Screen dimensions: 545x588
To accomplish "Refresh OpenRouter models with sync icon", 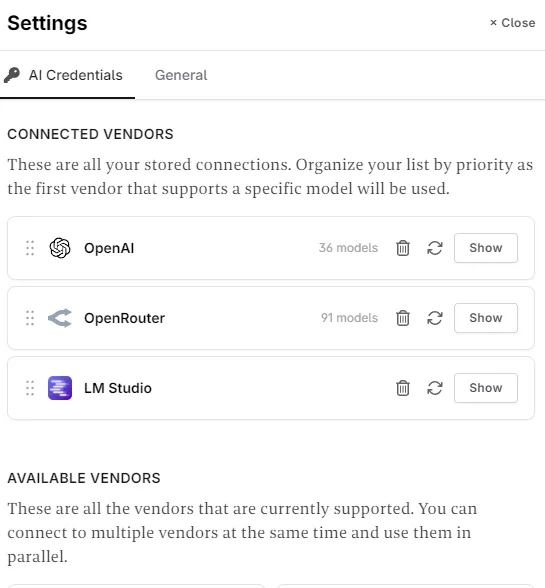I will (435, 318).
